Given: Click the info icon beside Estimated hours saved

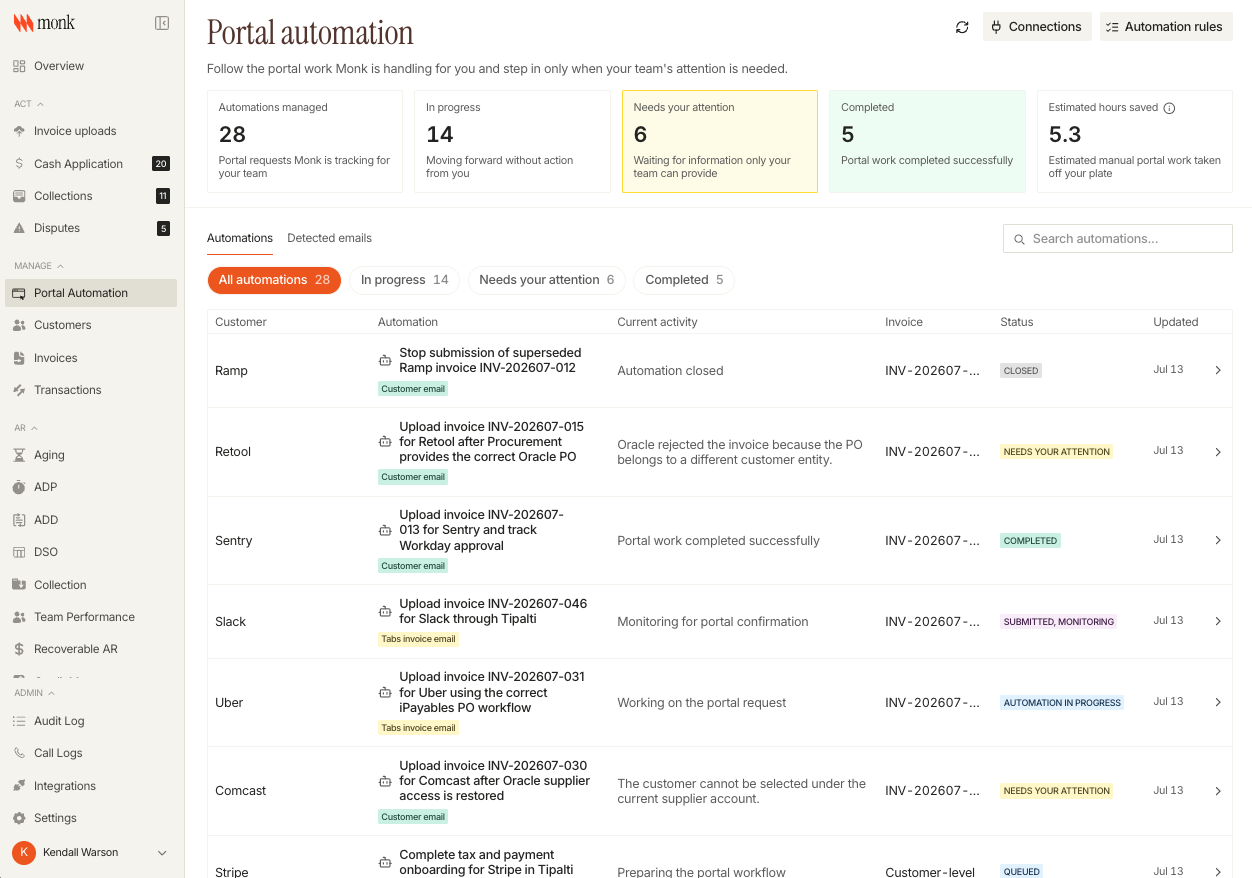Looking at the screenshot, I should (x=1169, y=108).
